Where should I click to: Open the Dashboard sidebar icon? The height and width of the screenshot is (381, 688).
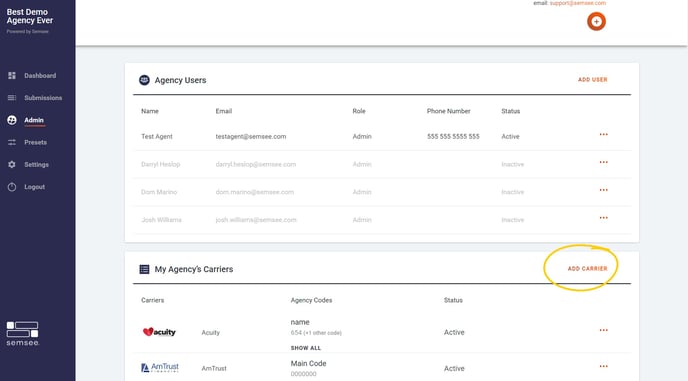point(12,75)
